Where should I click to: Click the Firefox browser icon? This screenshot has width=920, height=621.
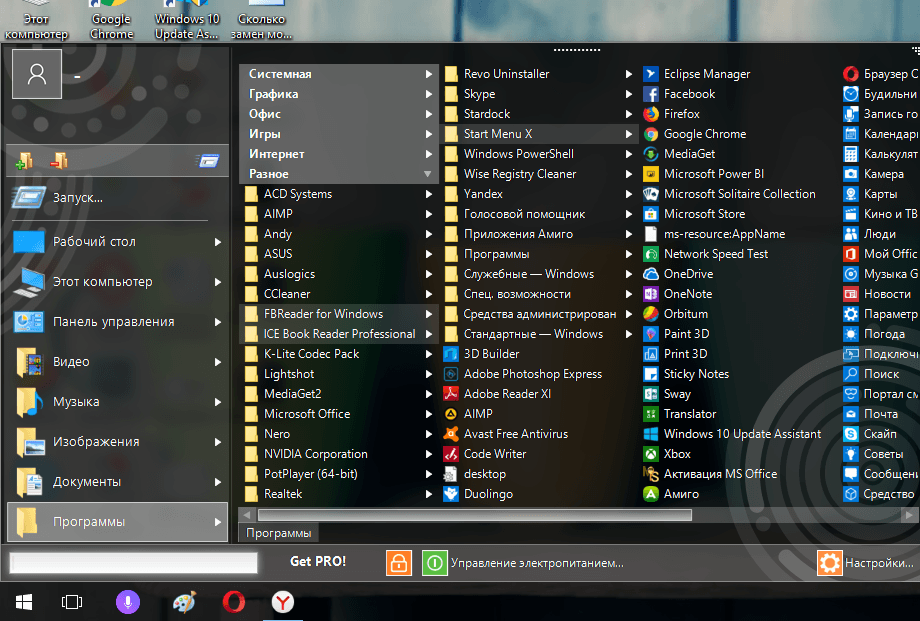tap(651, 114)
